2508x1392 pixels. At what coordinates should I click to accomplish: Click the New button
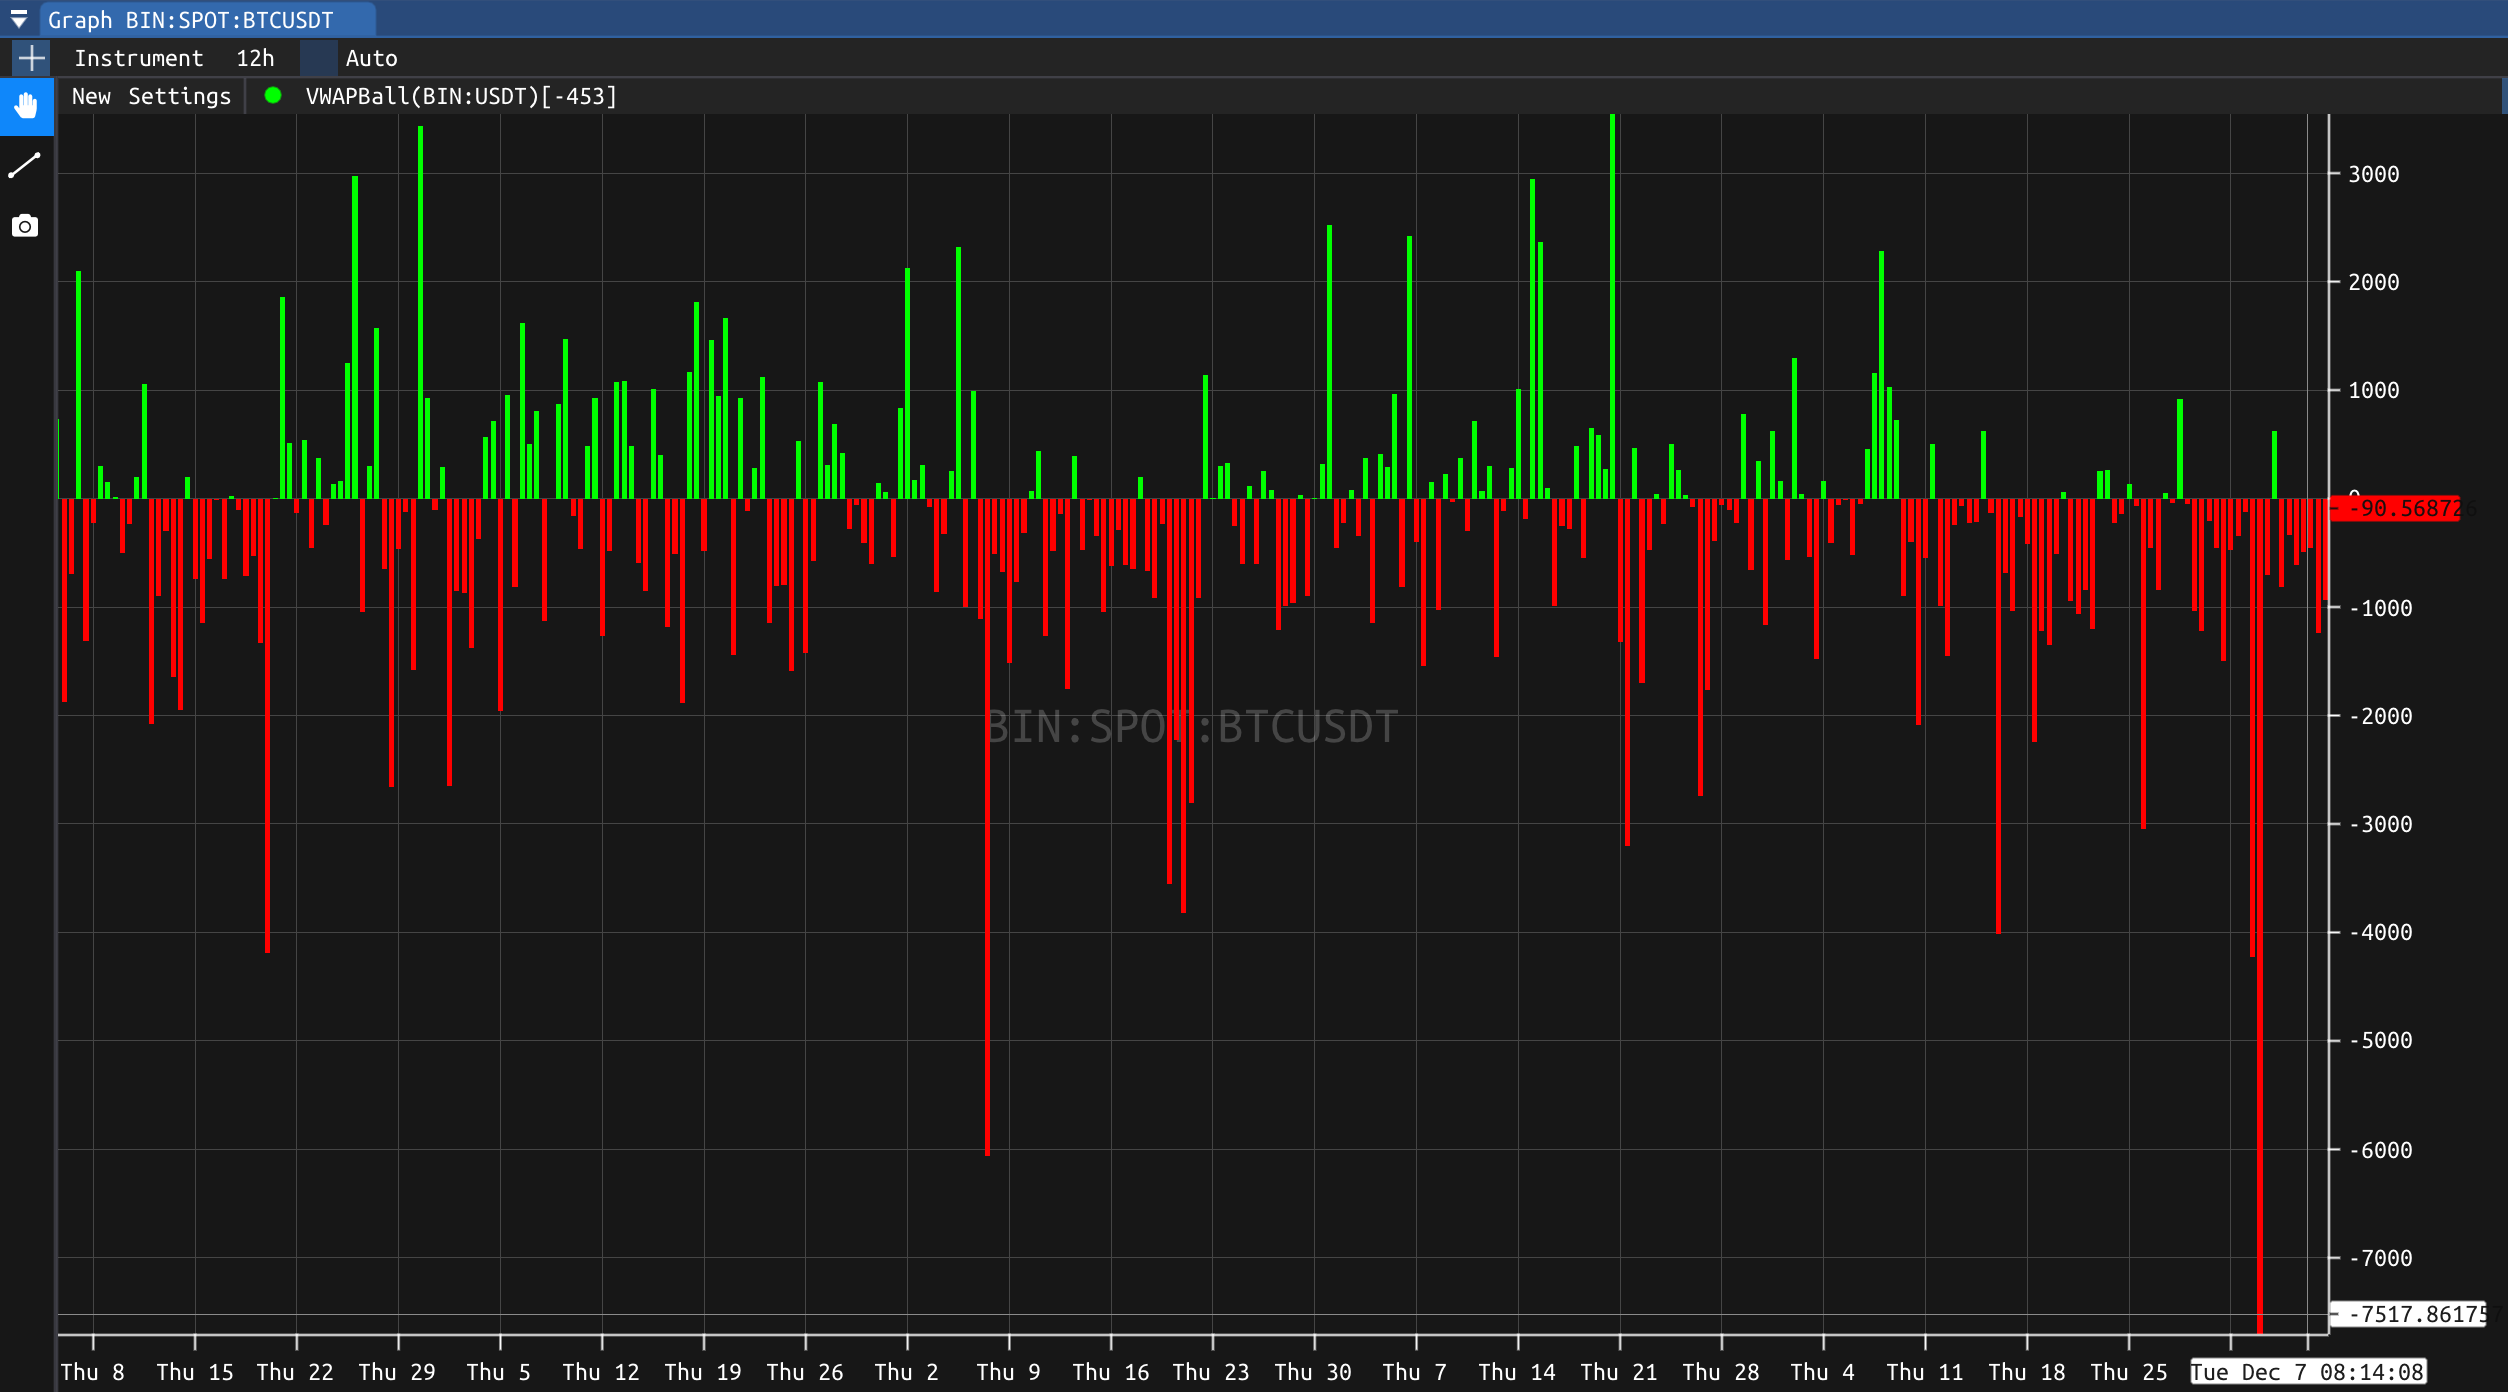point(91,97)
